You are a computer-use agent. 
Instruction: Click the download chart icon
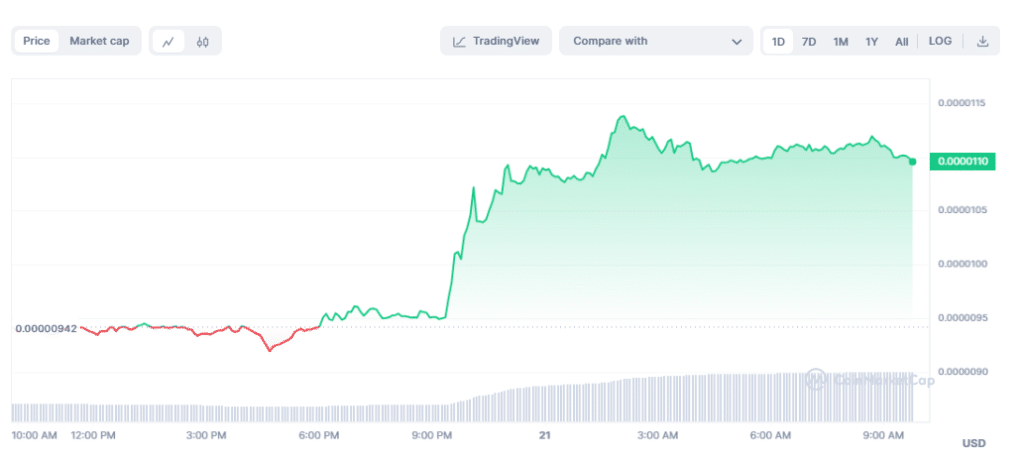982,41
